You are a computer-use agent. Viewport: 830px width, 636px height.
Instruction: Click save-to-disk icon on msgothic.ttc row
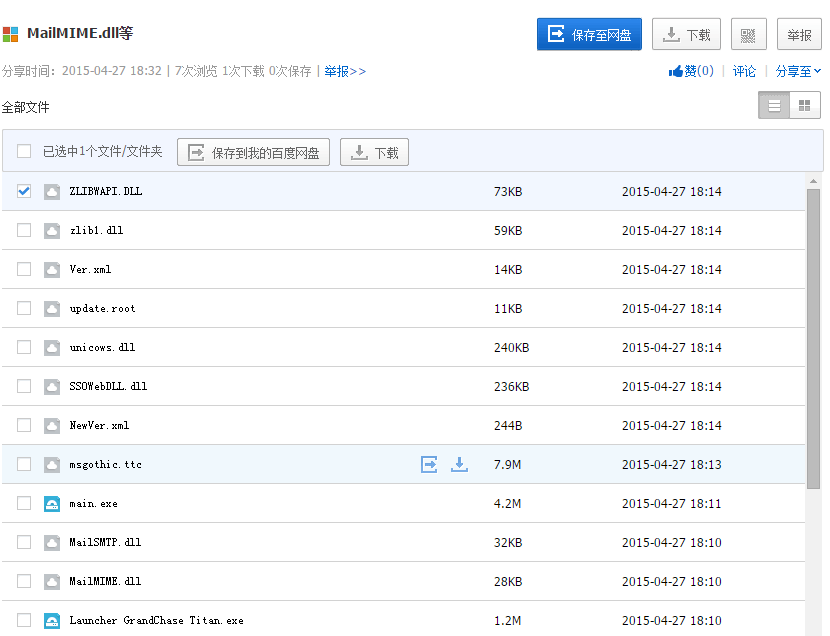(x=429, y=465)
